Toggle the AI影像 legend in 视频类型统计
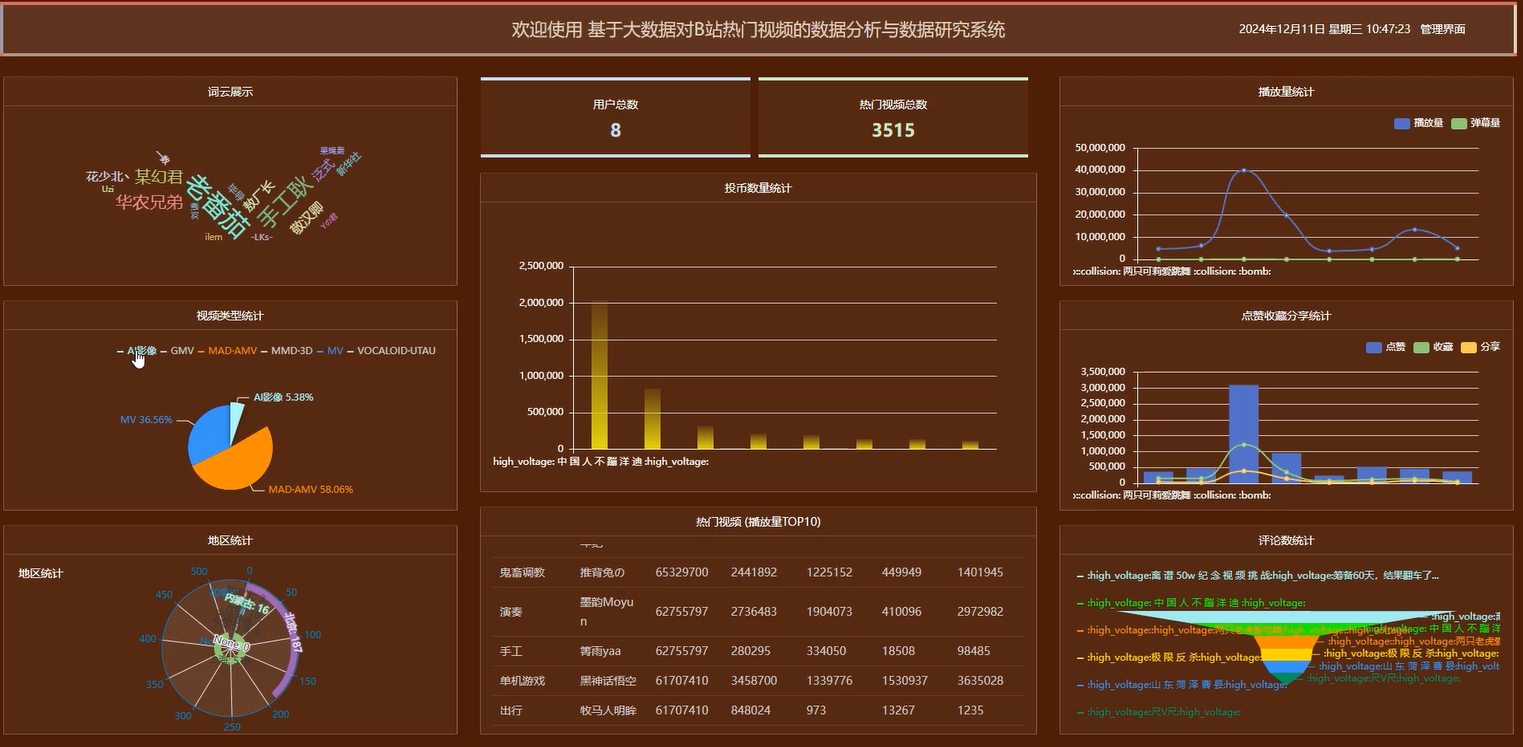 tap(136, 351)
